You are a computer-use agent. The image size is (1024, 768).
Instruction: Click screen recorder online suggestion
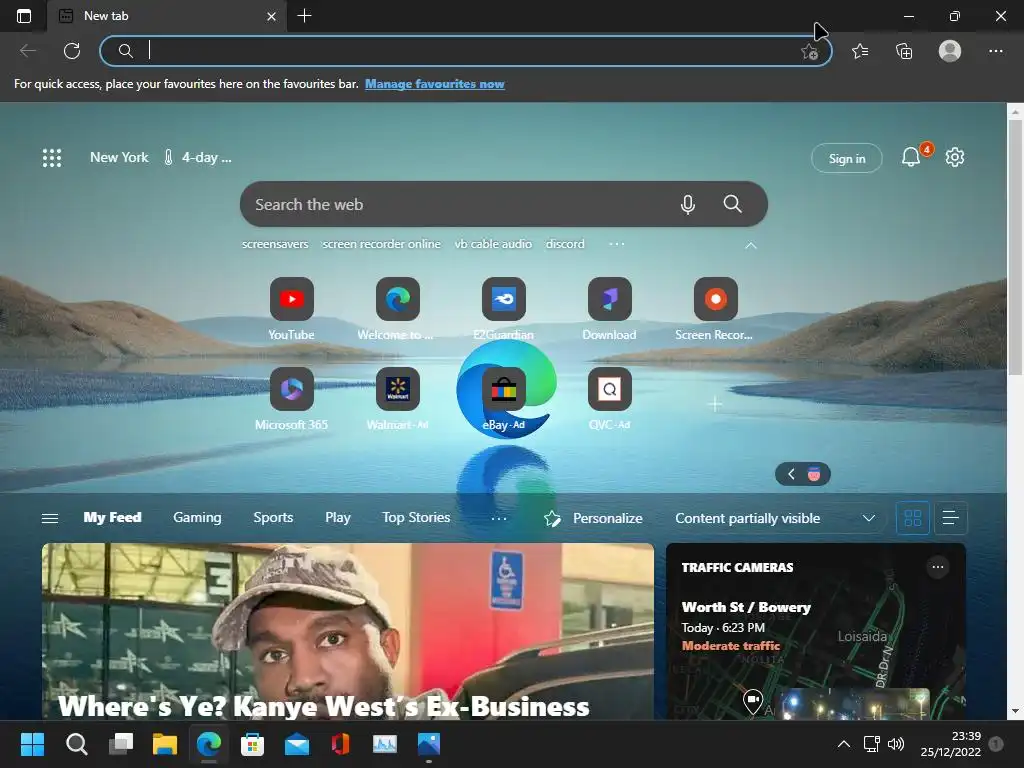[381, 244]
